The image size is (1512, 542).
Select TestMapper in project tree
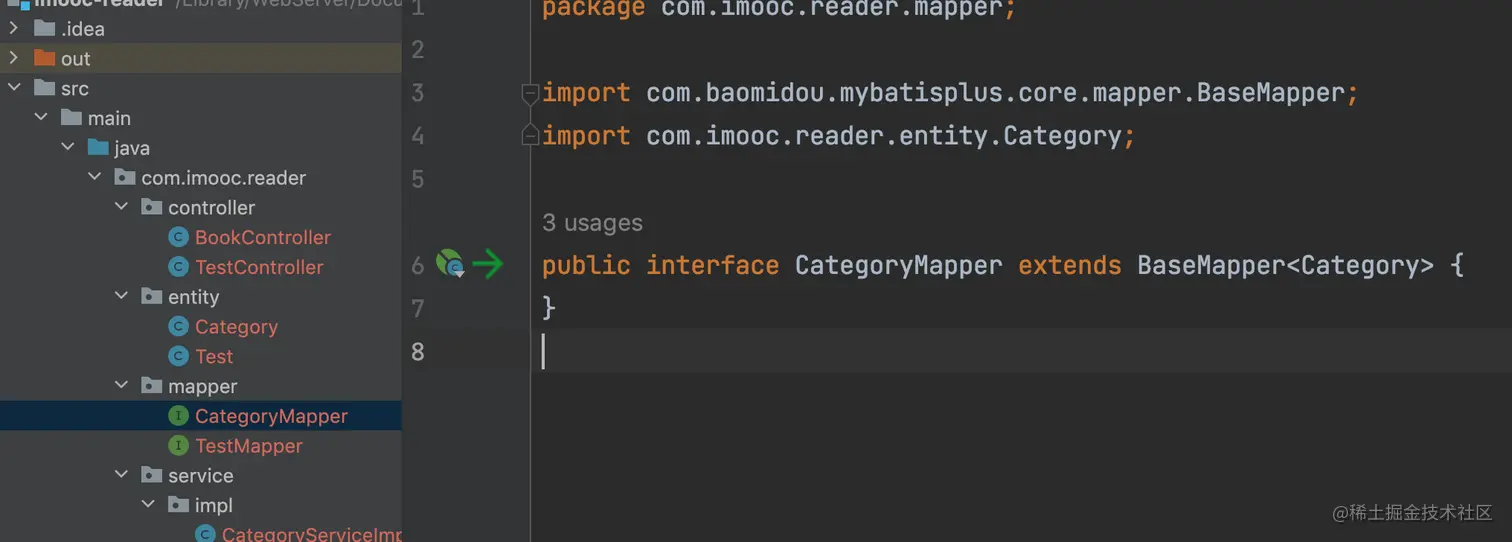pyautogui.click(x=248, y=446)
